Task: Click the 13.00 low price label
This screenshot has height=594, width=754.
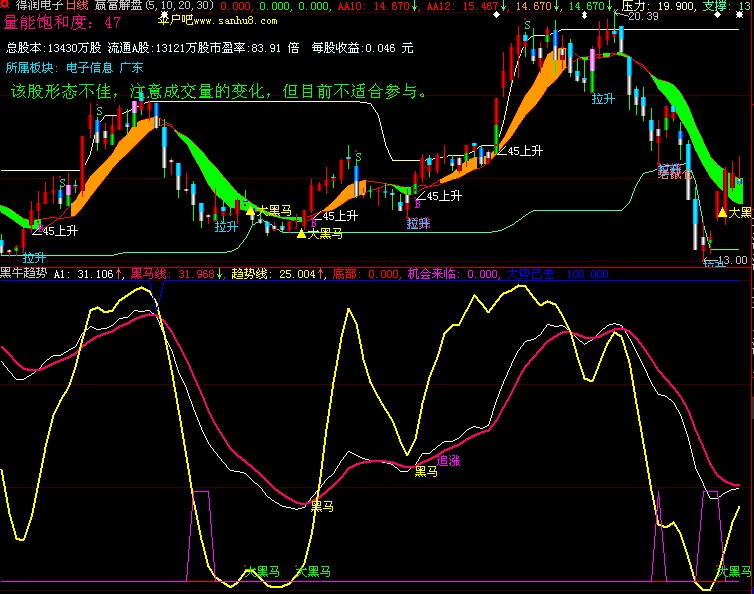Action: pyautogui.click(x=733, y=260)
